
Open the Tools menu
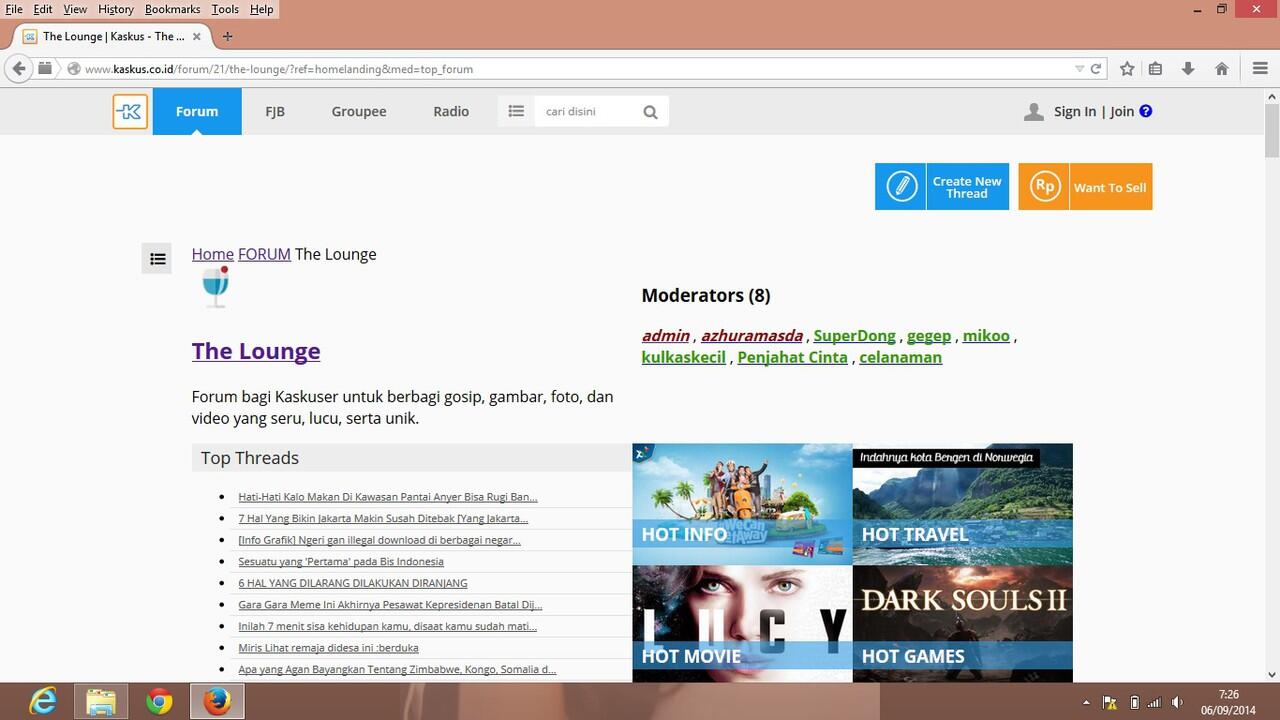click(x=225, y=9)
